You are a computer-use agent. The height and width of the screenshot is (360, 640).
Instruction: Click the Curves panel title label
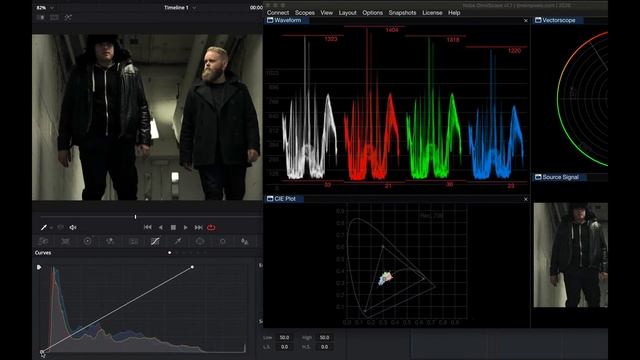43,253
